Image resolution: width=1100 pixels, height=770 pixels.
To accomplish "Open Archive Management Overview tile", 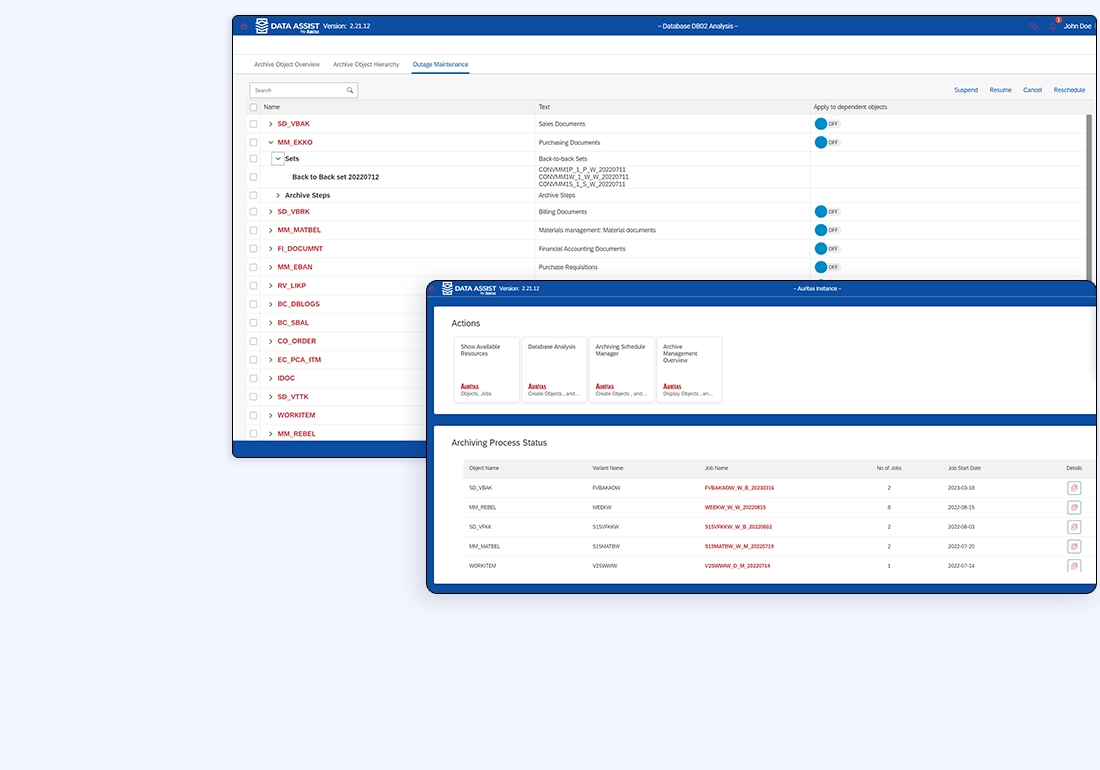I will [689, 370].
